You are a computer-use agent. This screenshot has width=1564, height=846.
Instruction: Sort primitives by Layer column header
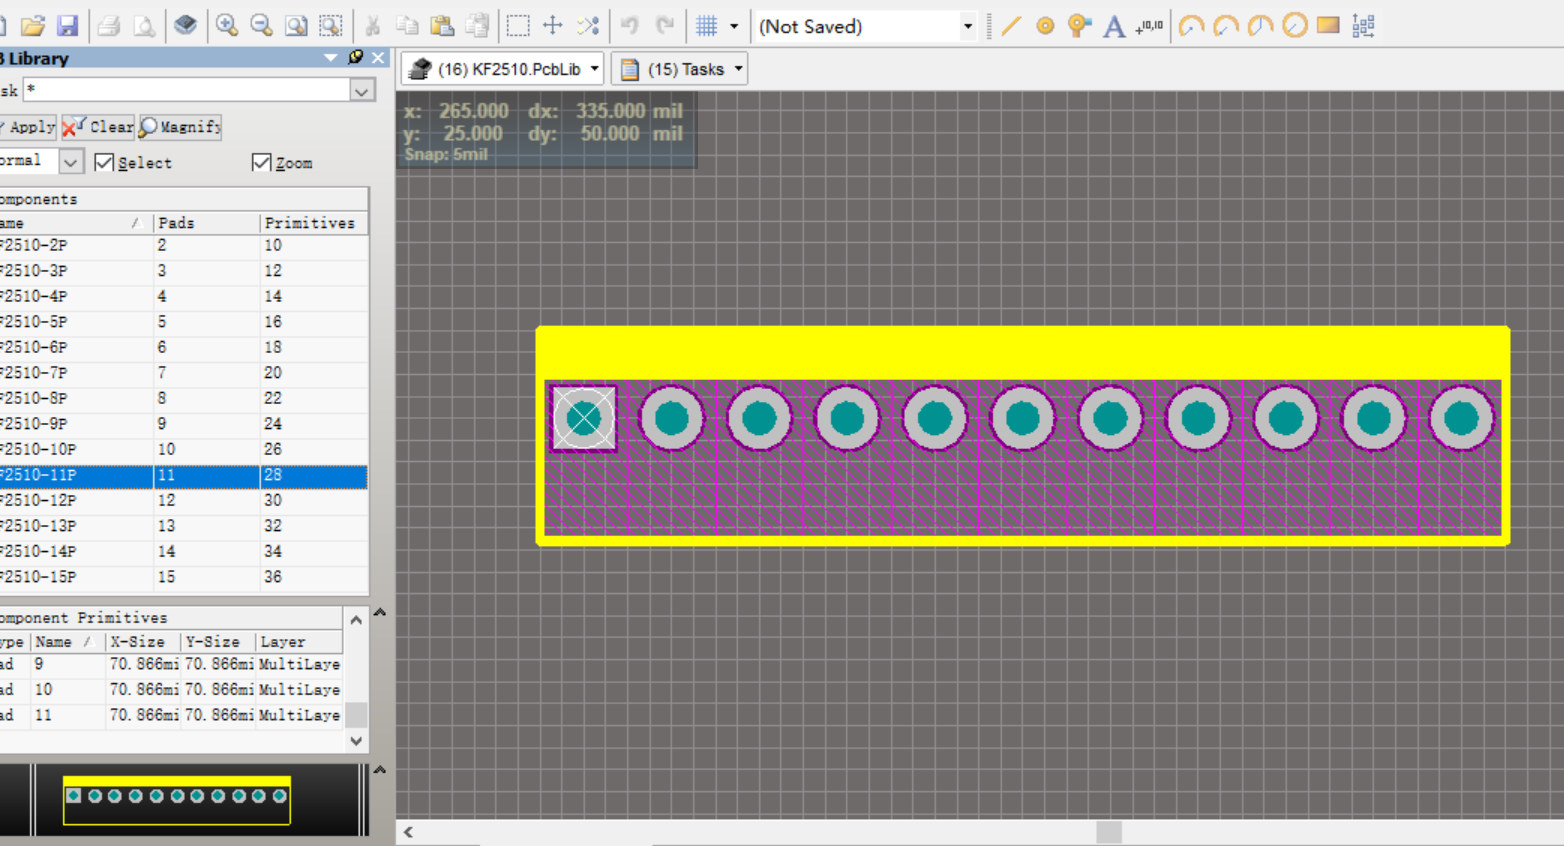(299, 642)
